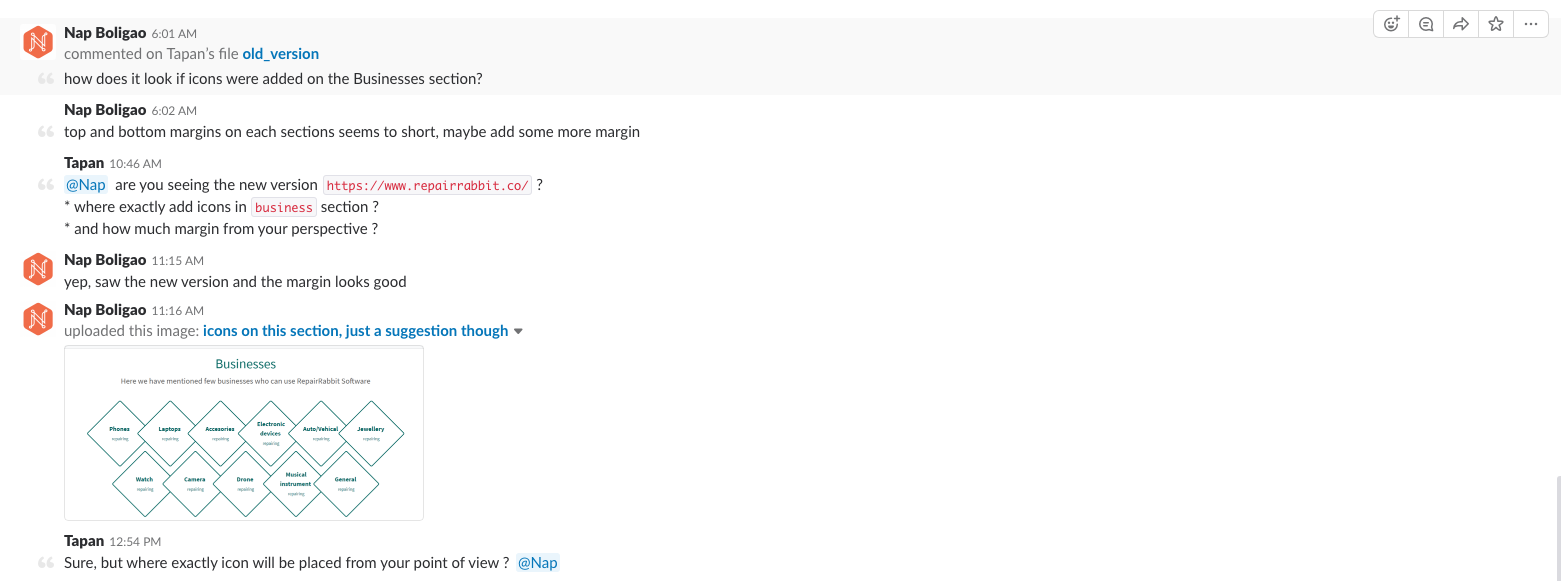The image size is (1561, 581).
Task: Star the highlighted message
Action: pos(1496,25)
